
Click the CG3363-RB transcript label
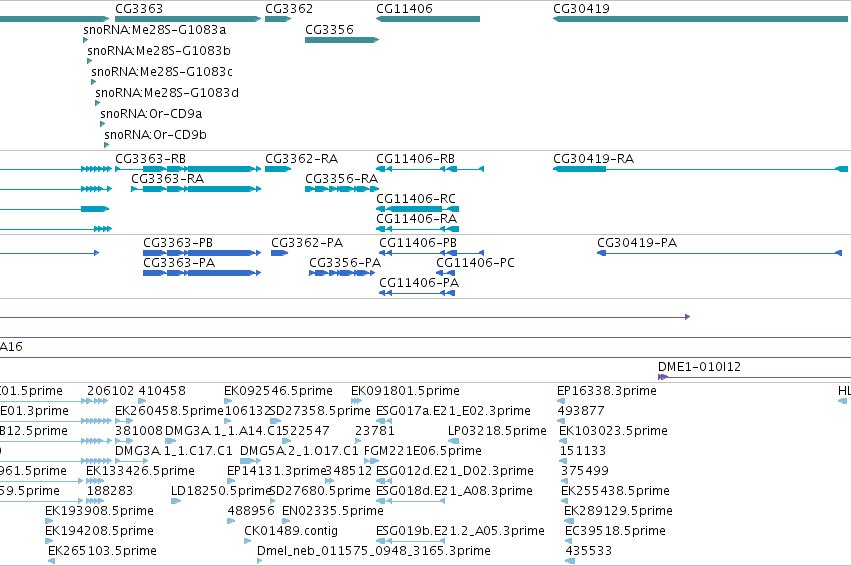[x=150, y=159]
